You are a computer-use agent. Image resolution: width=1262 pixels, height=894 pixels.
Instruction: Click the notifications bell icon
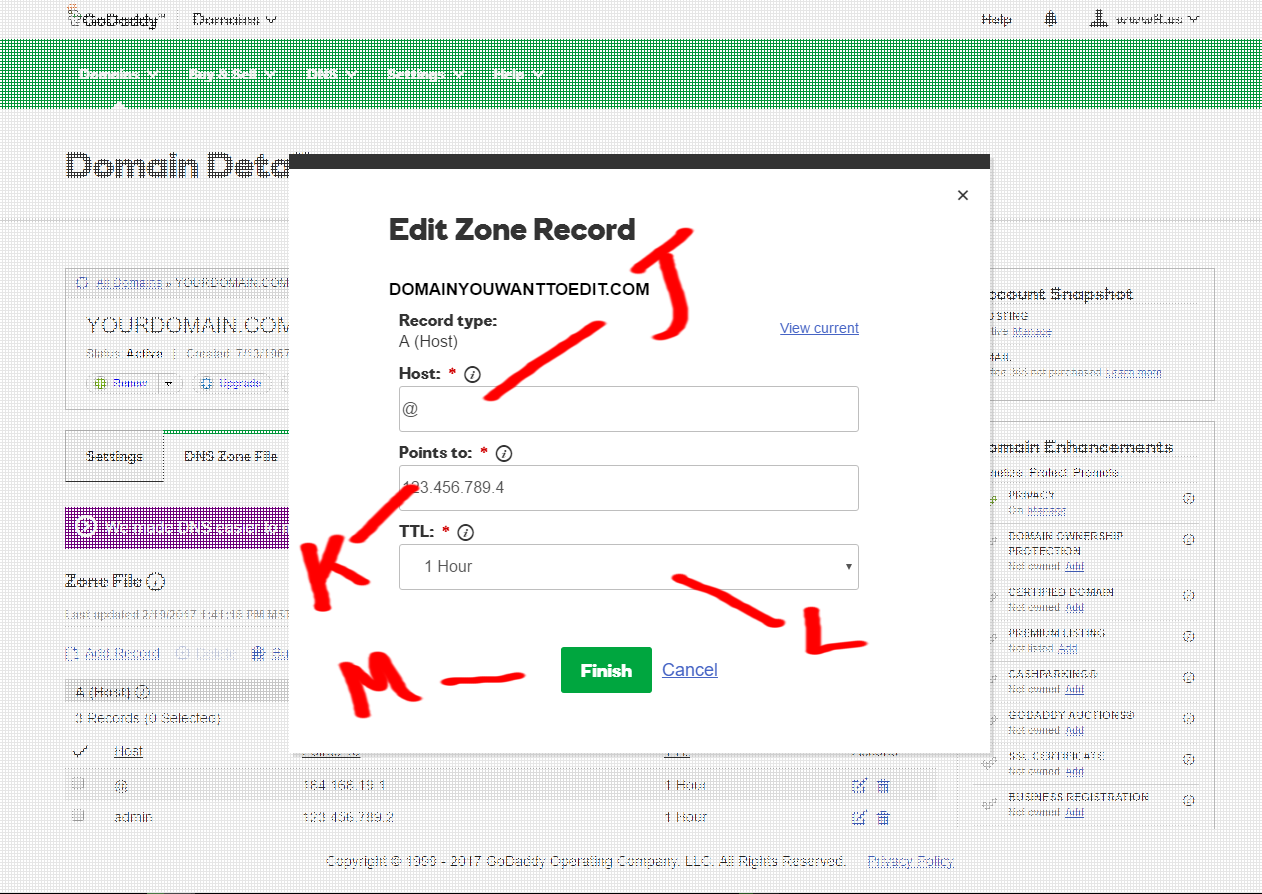pyautogui.click(x=1051, y=19)
